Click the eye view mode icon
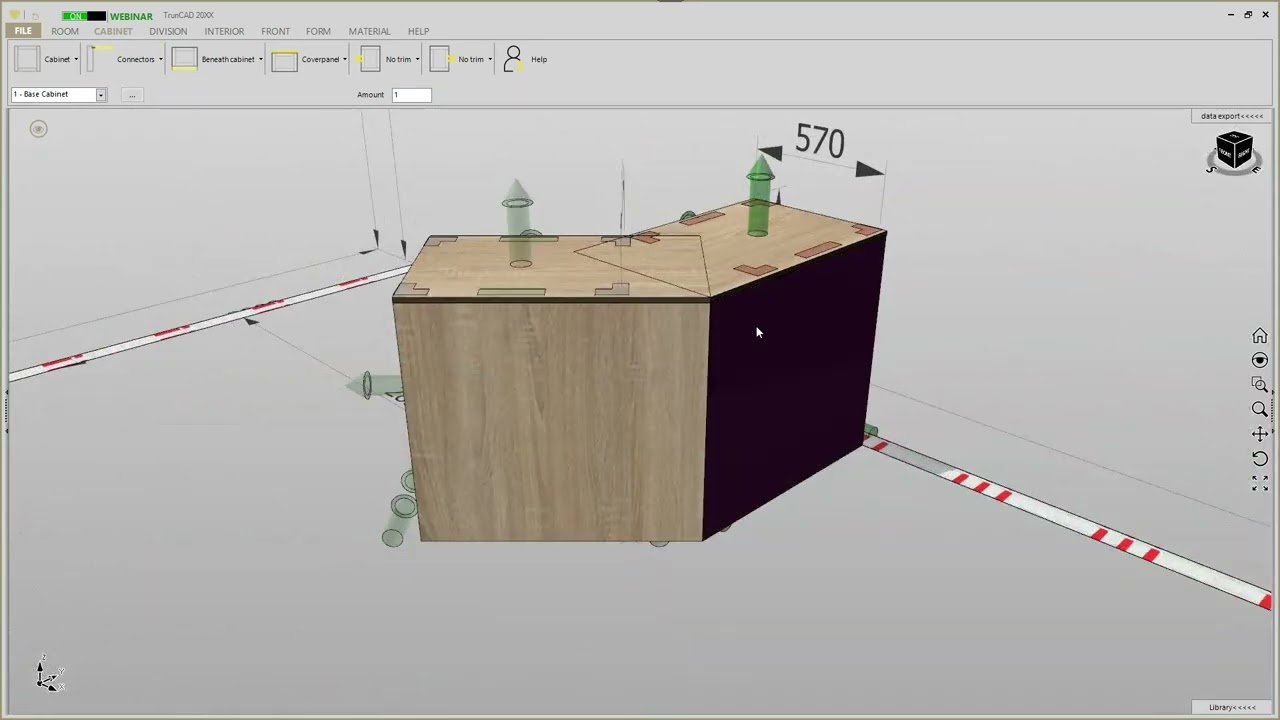The width and height of the screenshot is (1280, 720). tap(1260, 360)
